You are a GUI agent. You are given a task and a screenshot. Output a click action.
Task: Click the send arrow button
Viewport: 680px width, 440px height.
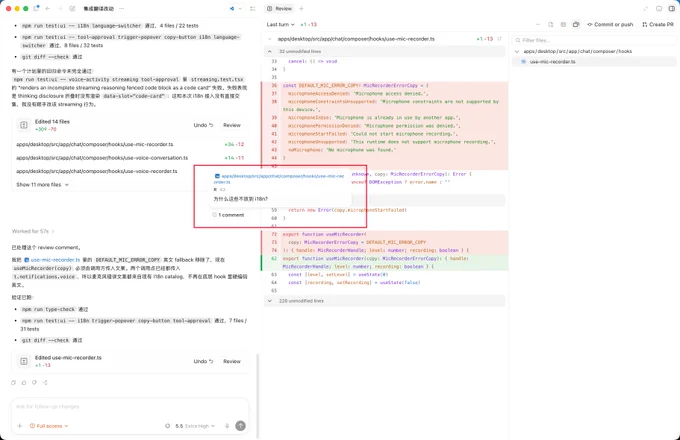[x=240, y=426]
